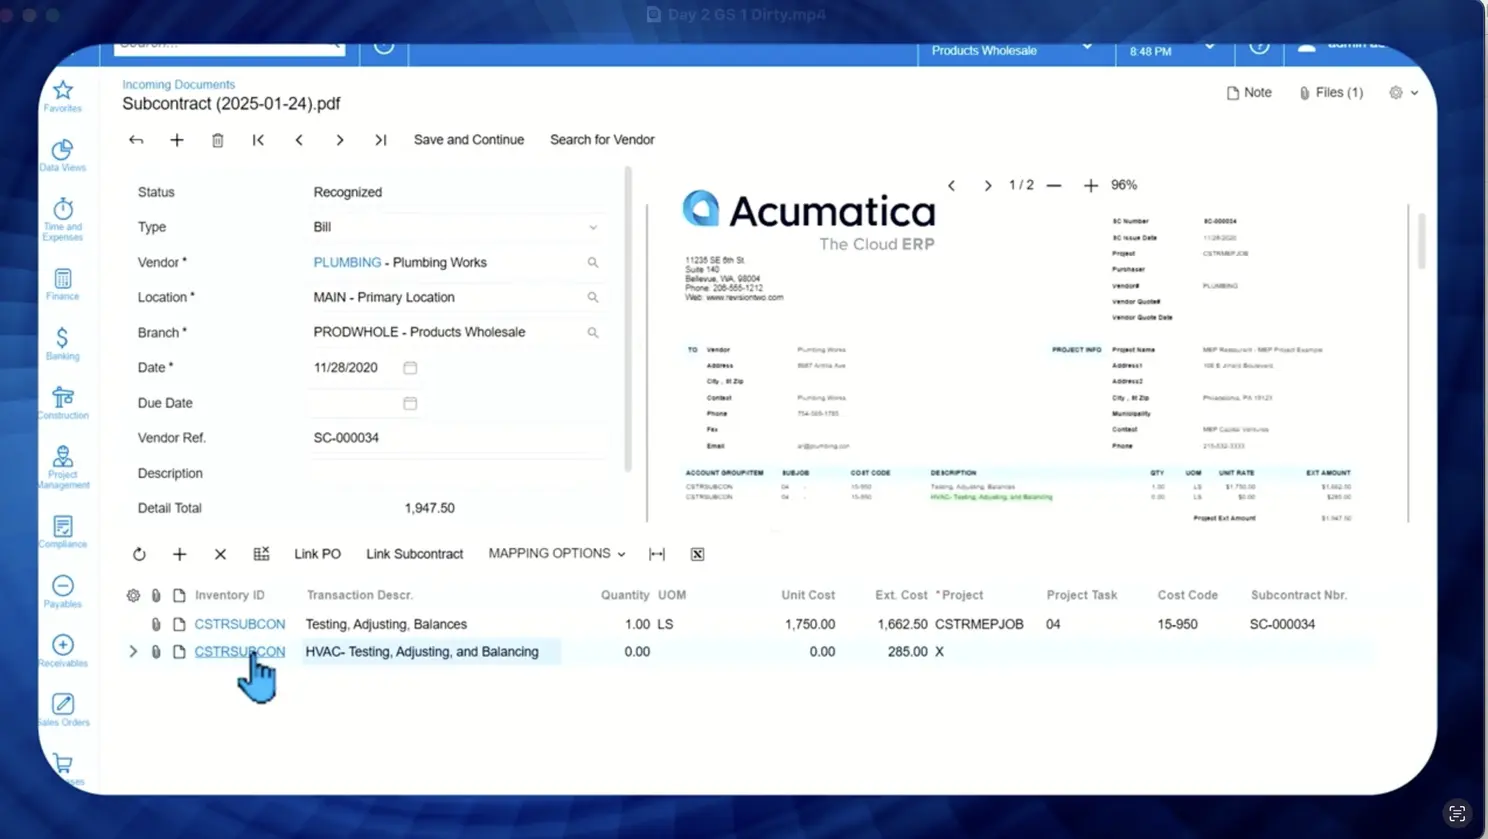Delete the selected grid row
The height and width of the screenshot is (839, 1488).
coord(220,554)
